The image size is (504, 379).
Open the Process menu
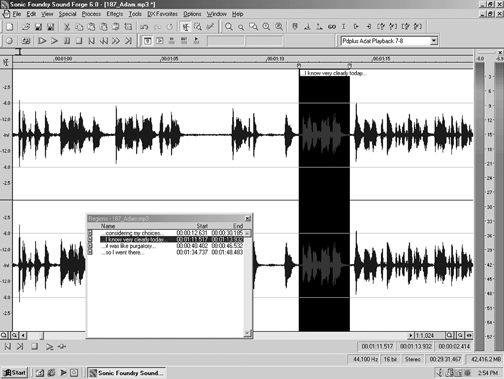[x=91, y=14]
